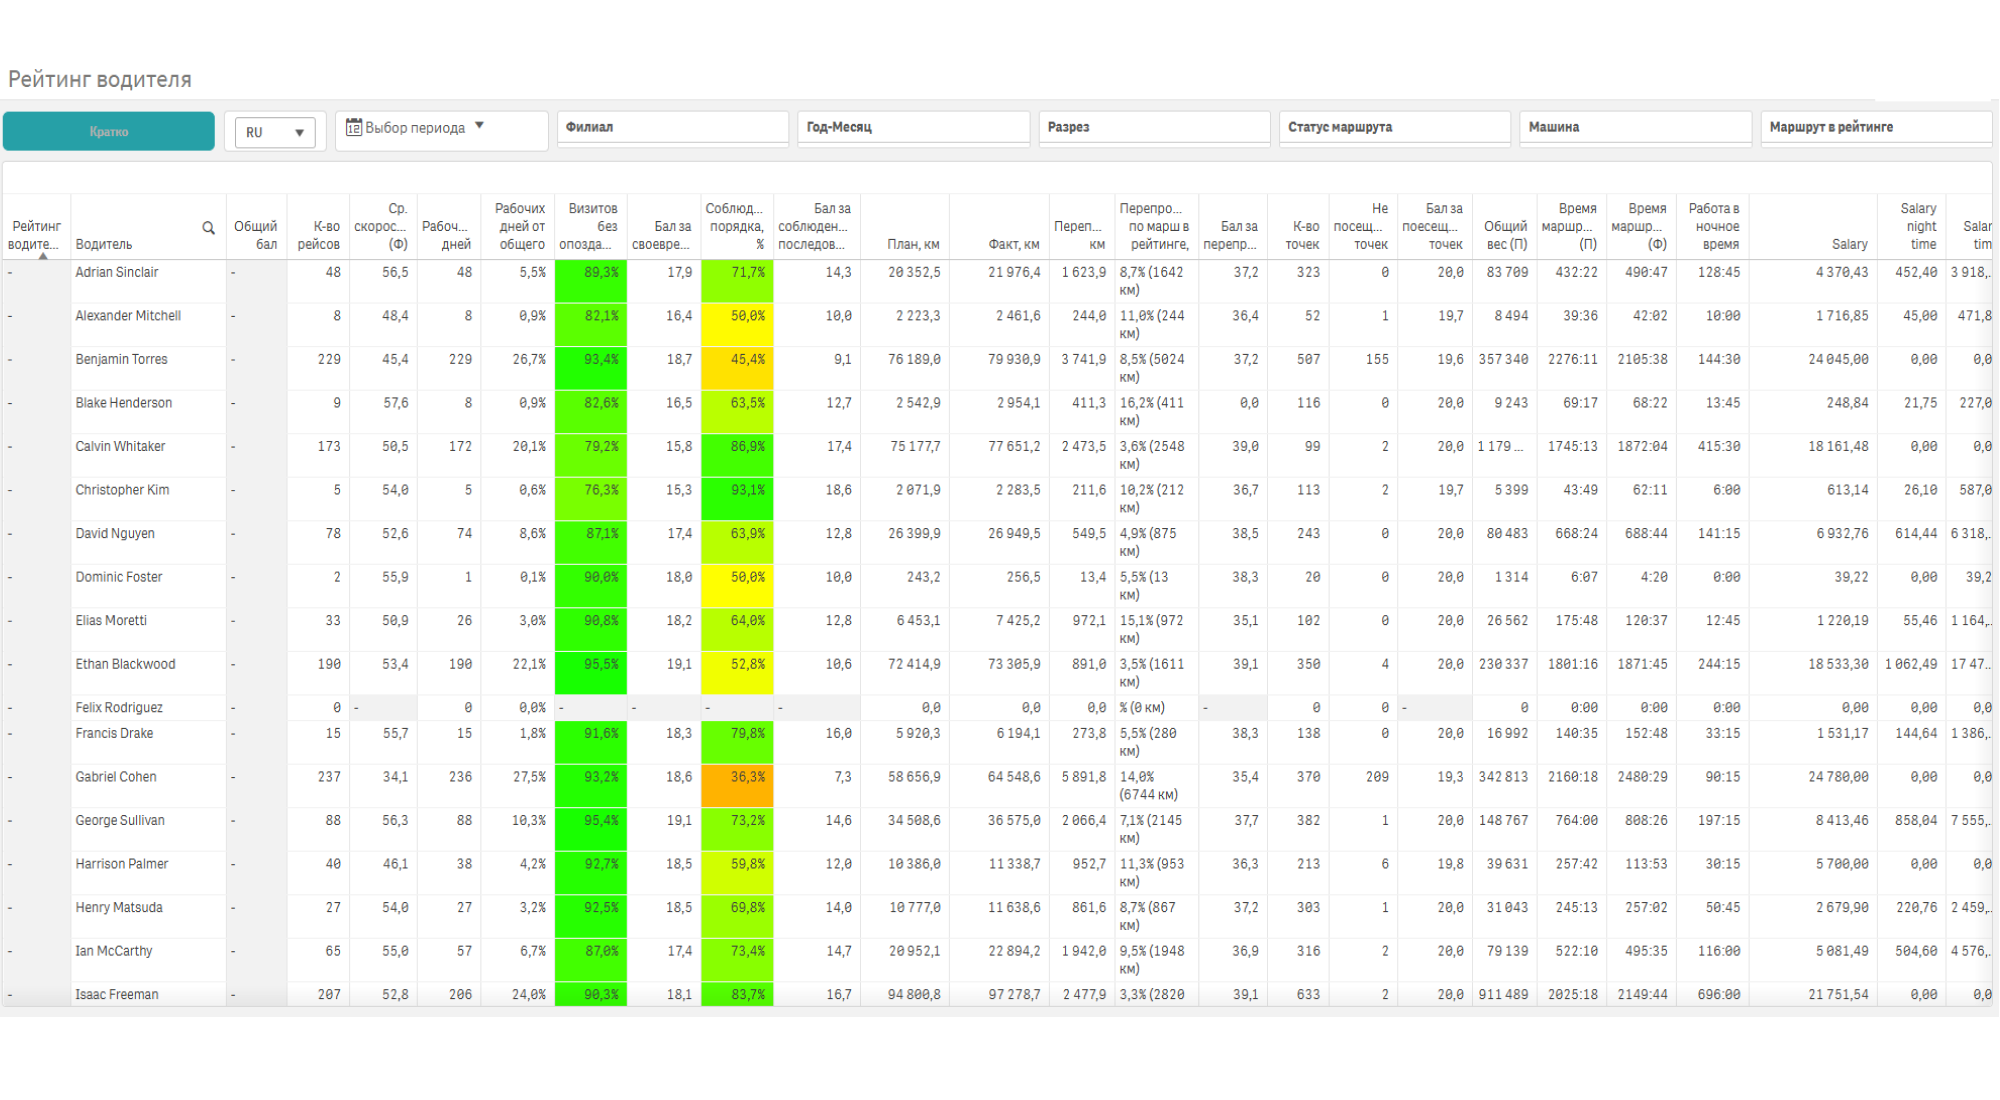
Task: Select driver Gabriel Cohen row name
Action: pyautogui.click(x=116, y=777)
